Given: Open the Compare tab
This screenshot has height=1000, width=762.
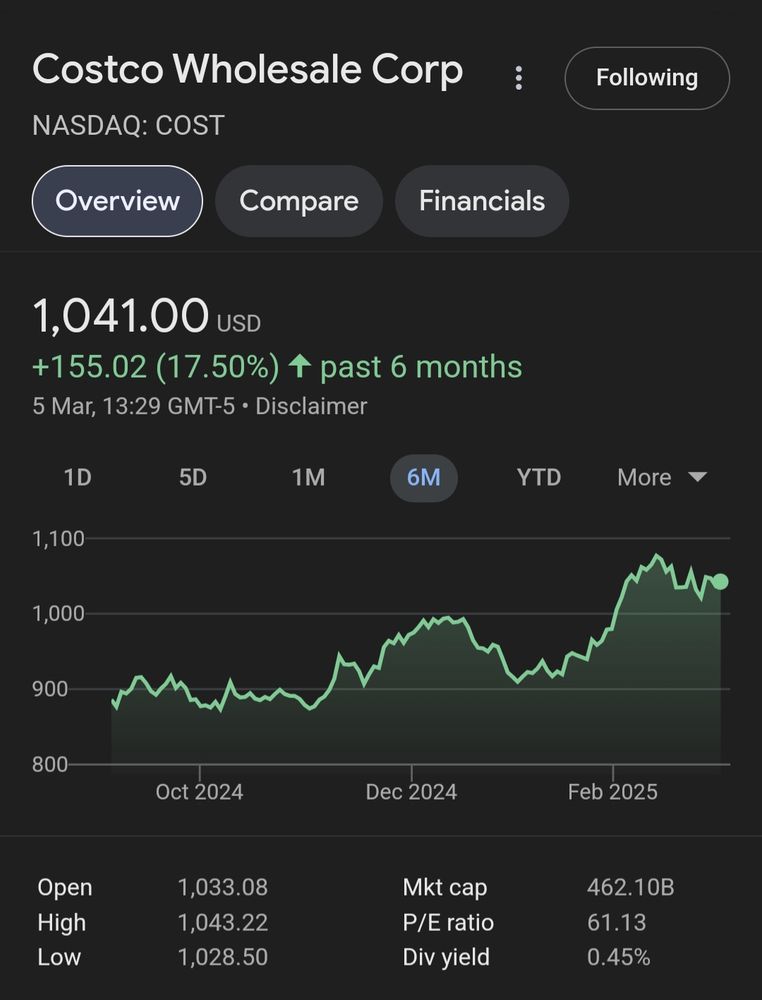Looking at the screenshot, I should click(298, 201).
